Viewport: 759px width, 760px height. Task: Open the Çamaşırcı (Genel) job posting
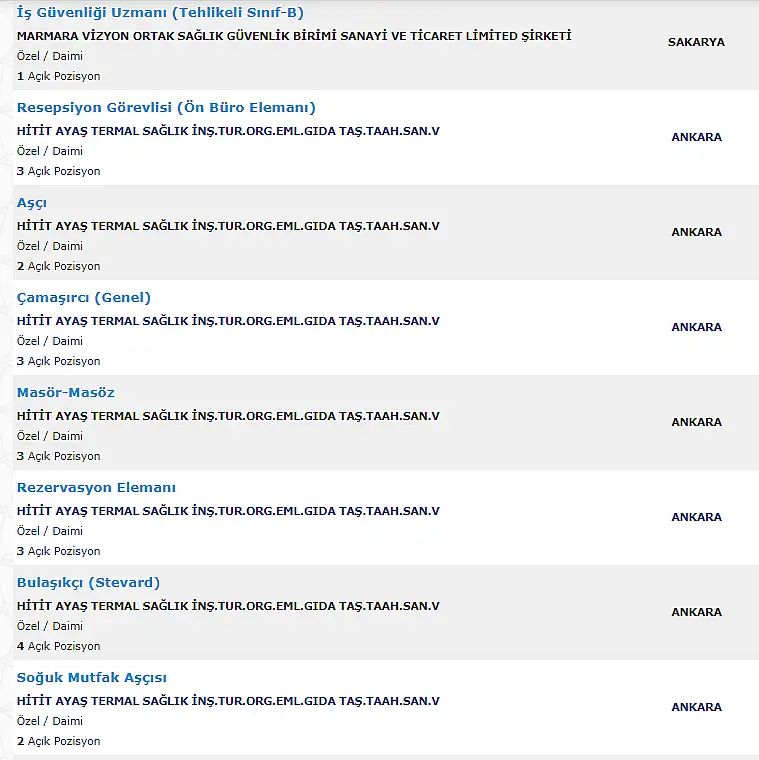pos(84,298)
